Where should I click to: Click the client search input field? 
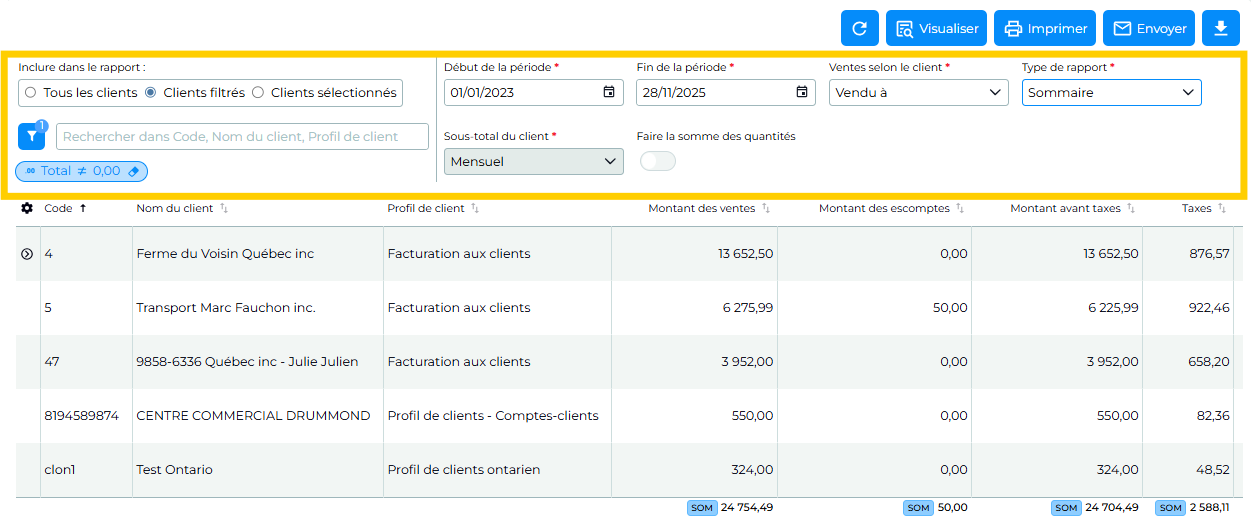tap(242, 137)
